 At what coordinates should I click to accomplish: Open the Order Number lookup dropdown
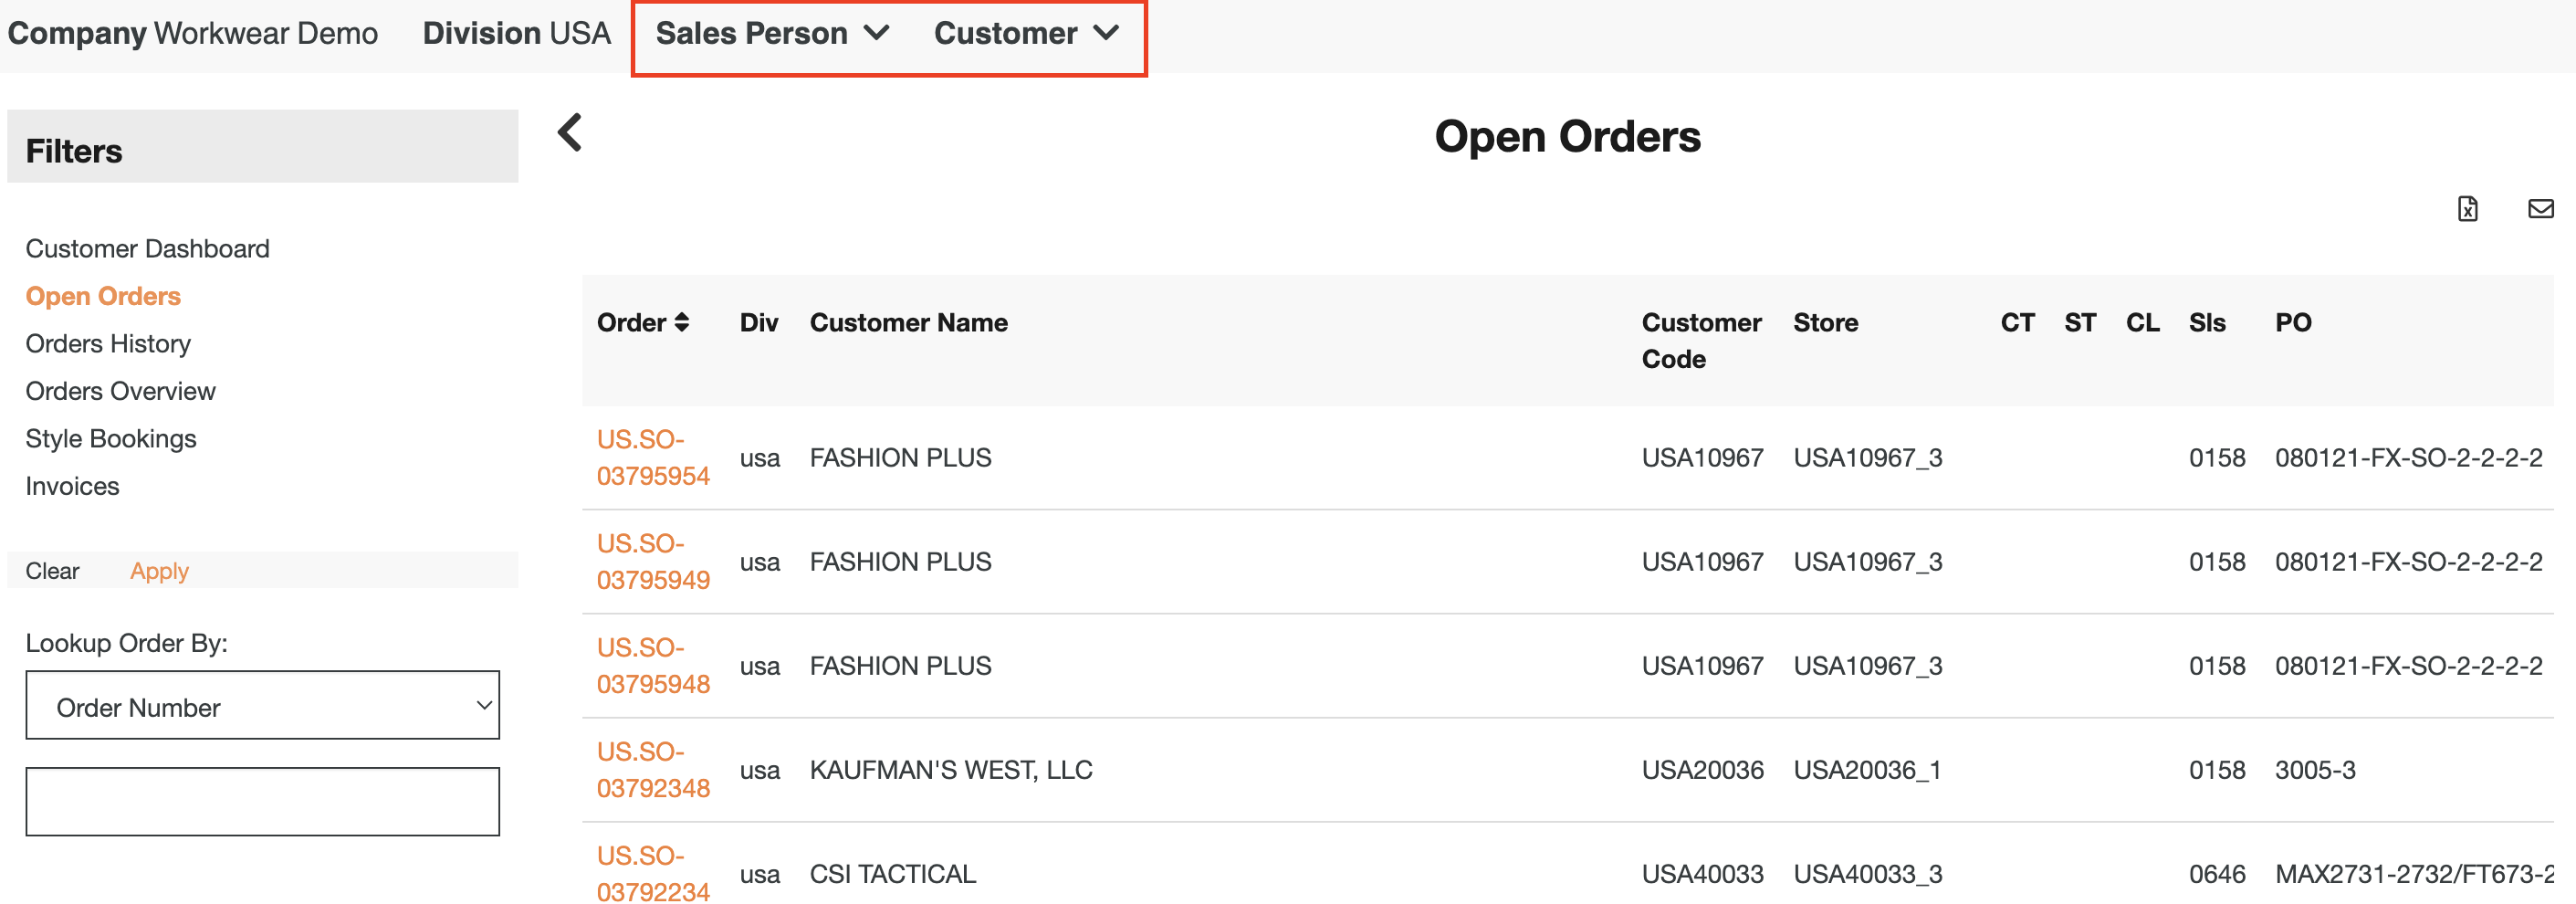(x=262, y=705)
